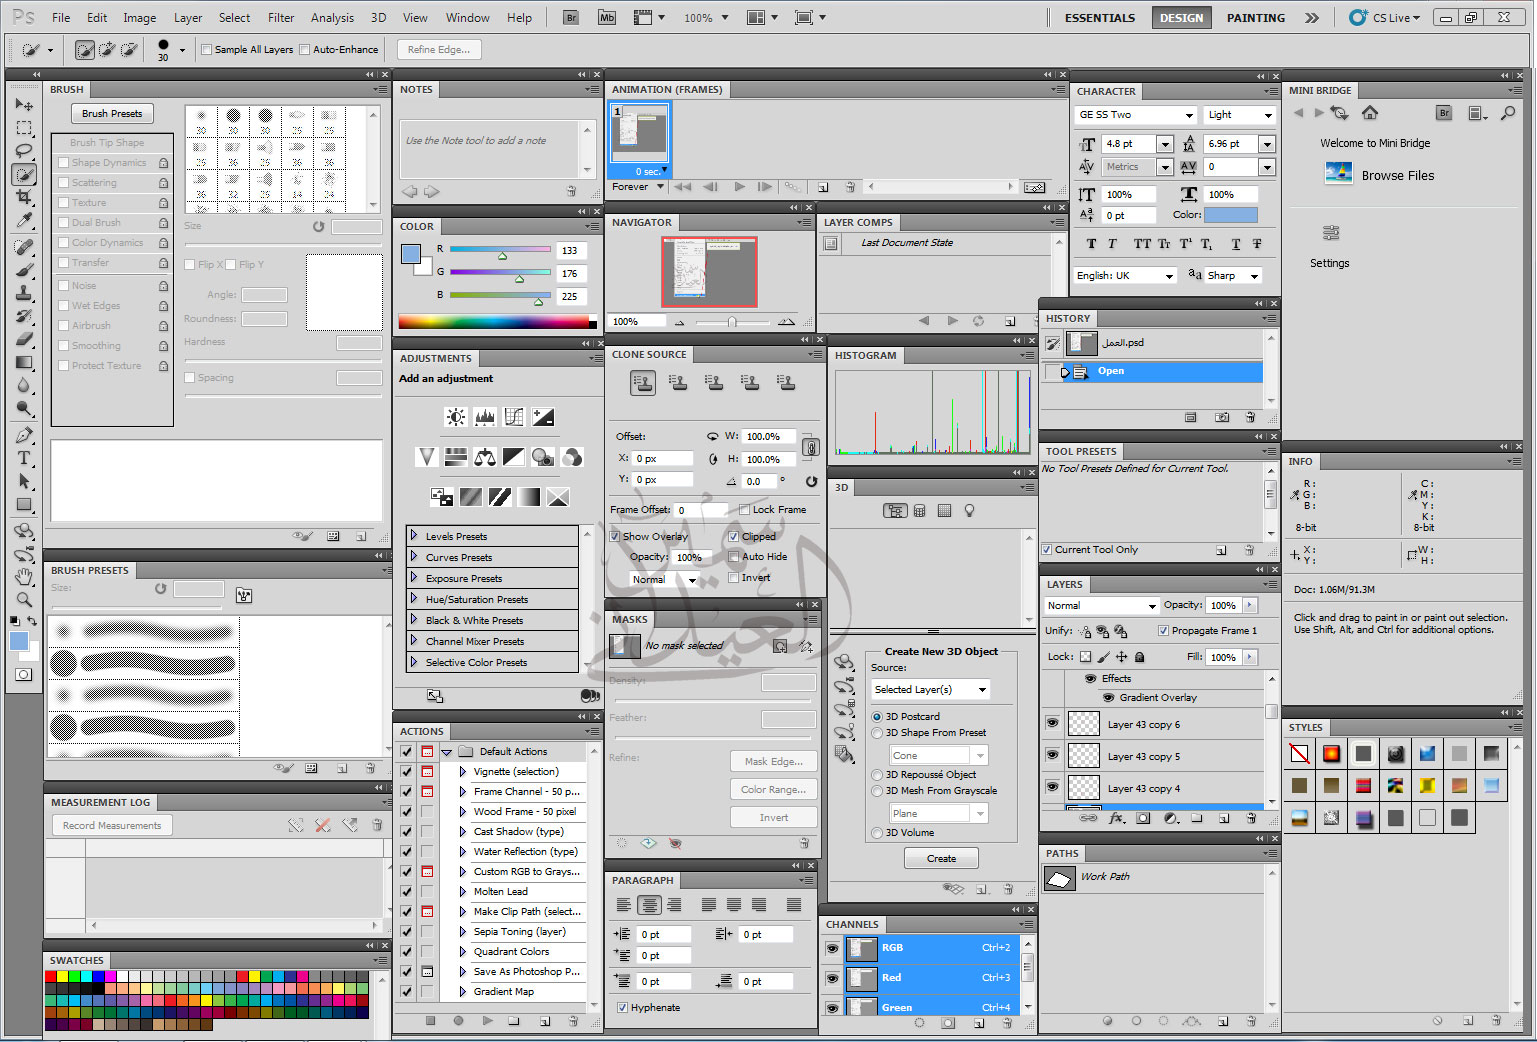Image resolution: width=1537 pixels, height=1042 pixels.
Task: Select the Eyedropper tool
Action: pos(24,221)
